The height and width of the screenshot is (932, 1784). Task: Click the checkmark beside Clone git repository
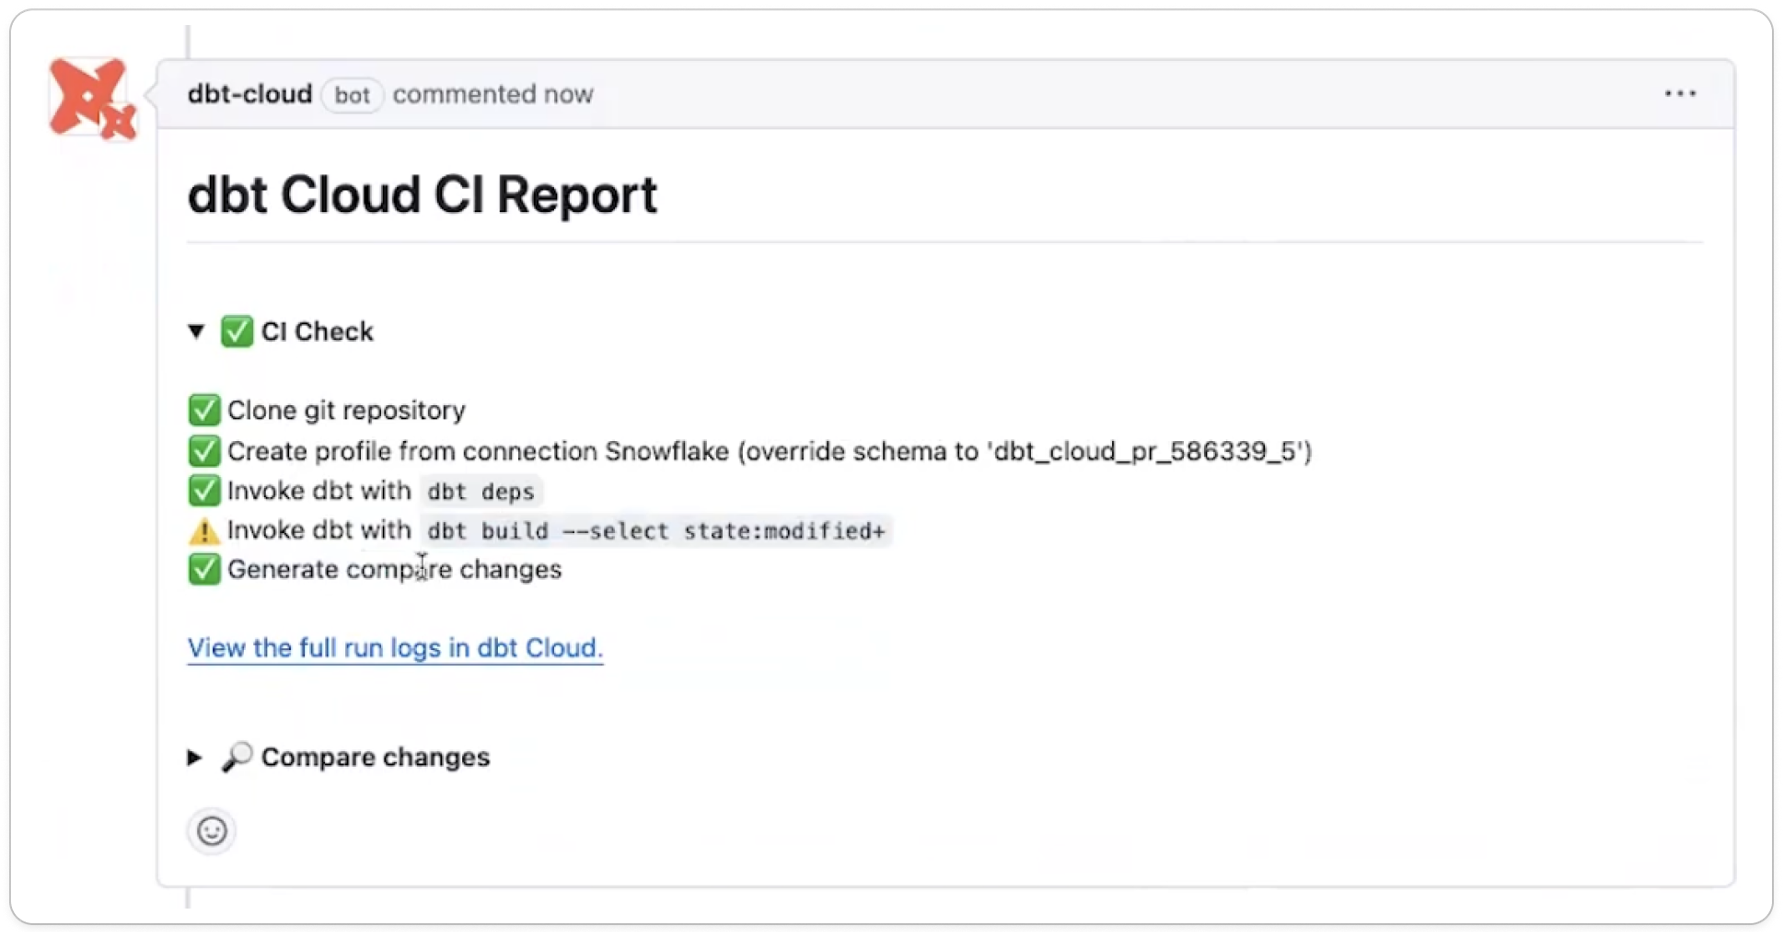[x=204, y=410]
